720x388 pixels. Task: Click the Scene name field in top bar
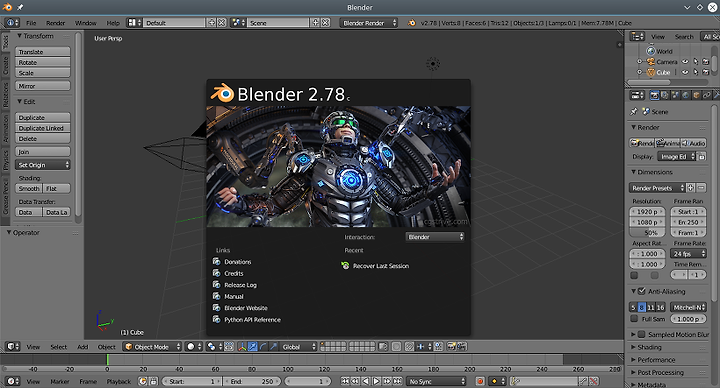pyautogui.click(x=278, y=22)
